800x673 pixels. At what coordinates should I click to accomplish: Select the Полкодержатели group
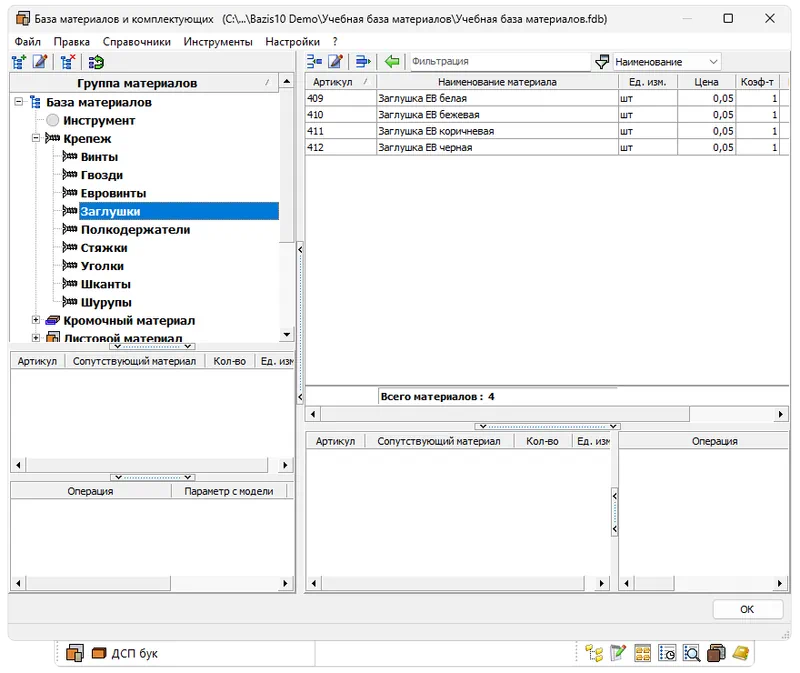[x=135, y=230]
